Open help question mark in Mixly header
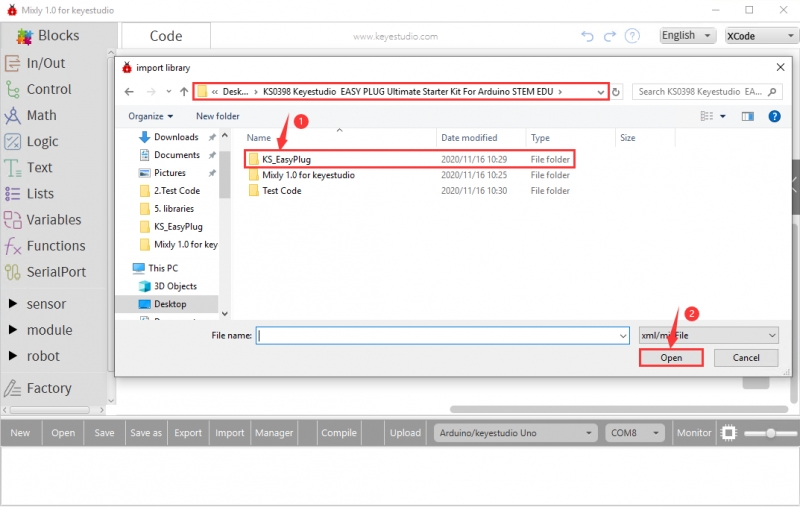The height and width of the screenshot is (507, 800). pyautogui.click(x=632, y=36)
